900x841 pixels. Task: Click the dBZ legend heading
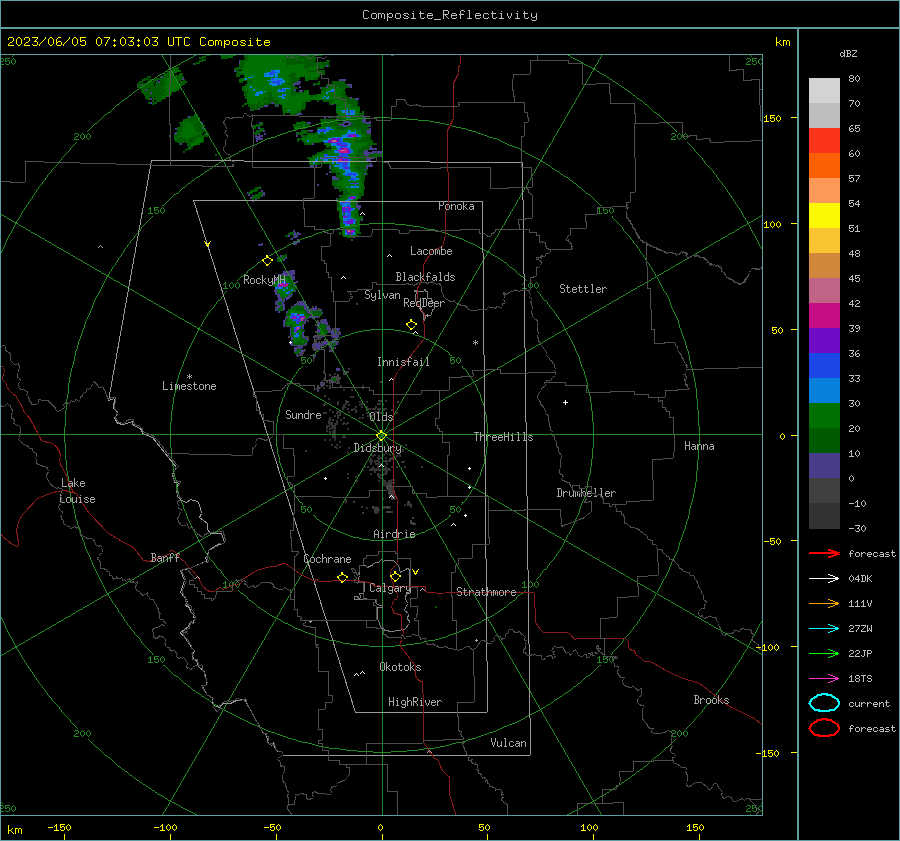pyautogui.click(x=848, y=53)
